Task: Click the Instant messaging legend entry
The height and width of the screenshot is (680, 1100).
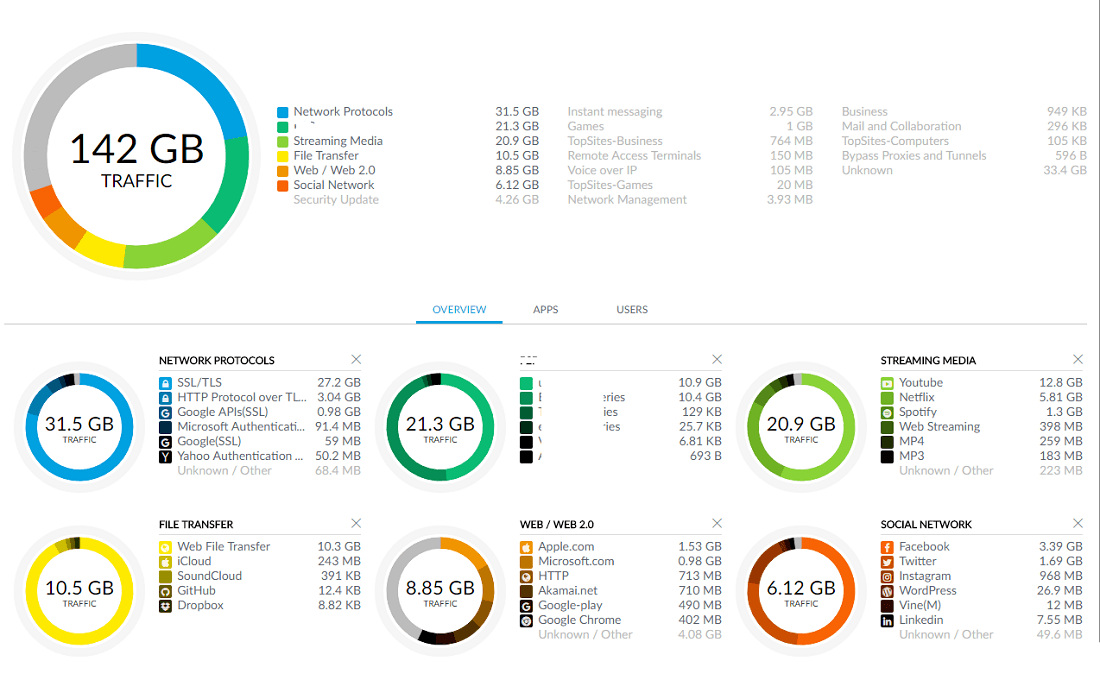Action: click(615, 112)
